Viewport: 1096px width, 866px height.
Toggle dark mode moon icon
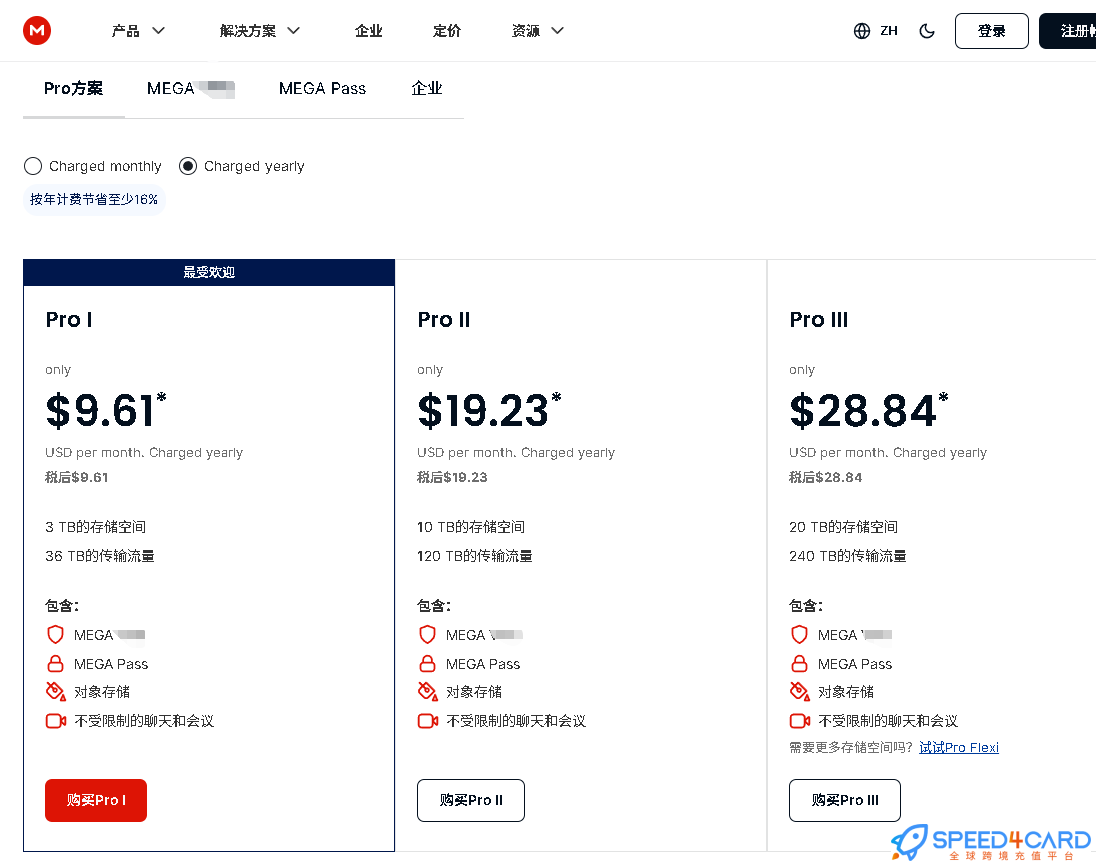pyautogui.click(x=927, y=31)
